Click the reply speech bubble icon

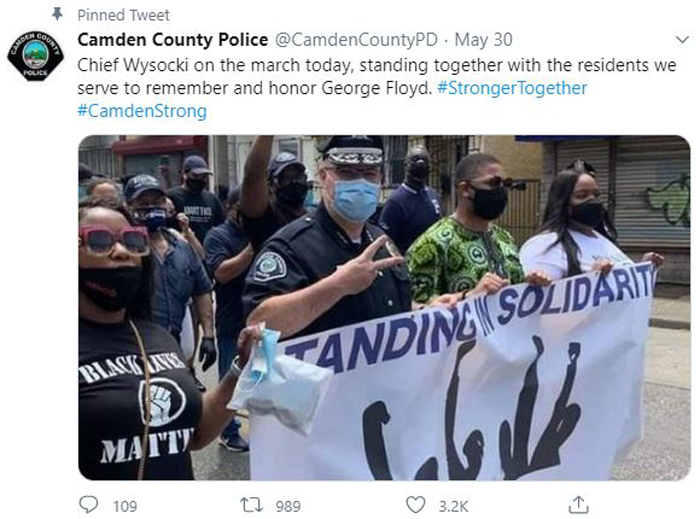tap(88, 505)
